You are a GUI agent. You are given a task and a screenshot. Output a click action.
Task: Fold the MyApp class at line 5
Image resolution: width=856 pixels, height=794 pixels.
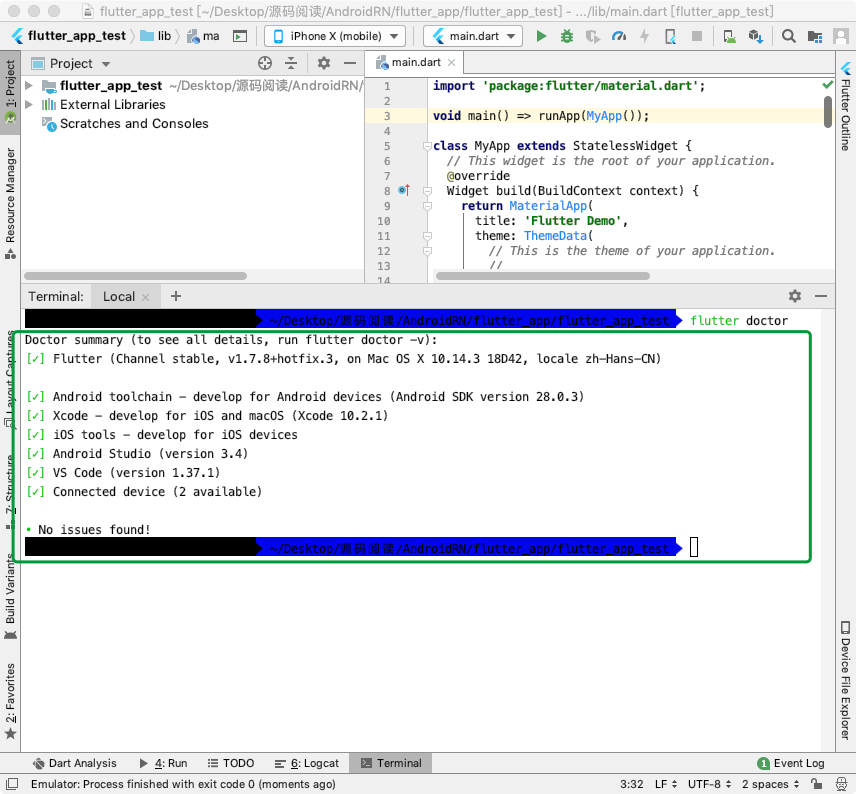coord(427,146)
